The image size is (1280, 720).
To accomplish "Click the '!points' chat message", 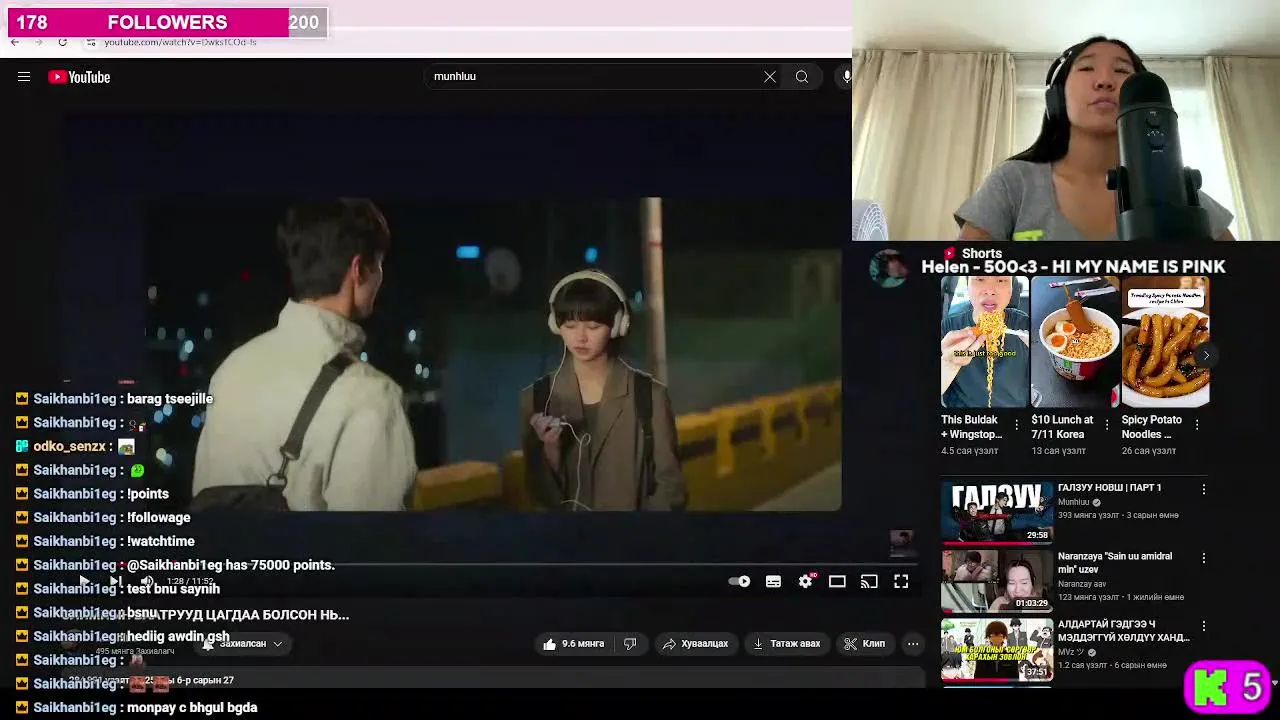I will 148,494.
